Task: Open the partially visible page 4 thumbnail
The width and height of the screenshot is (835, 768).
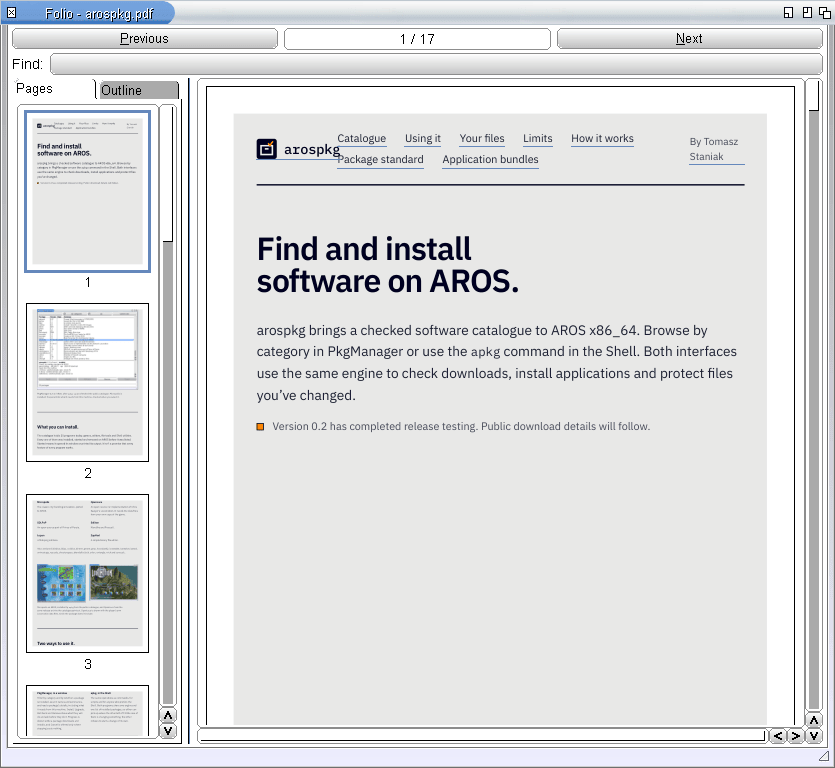Action: click(x=87, y=710)
